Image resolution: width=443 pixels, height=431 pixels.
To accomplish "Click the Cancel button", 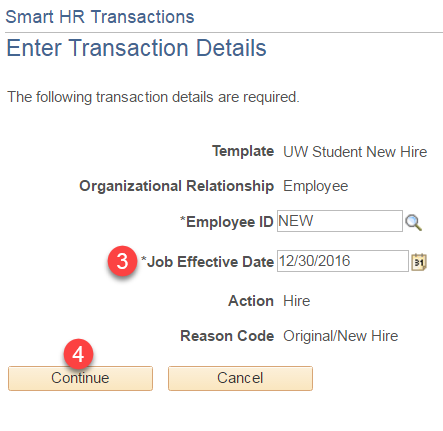I will [x=240, y=378].
